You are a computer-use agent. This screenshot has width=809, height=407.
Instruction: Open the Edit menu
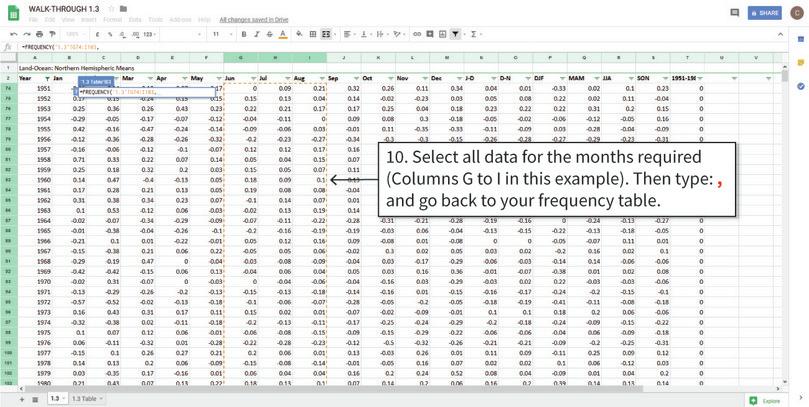click(50, 20)
